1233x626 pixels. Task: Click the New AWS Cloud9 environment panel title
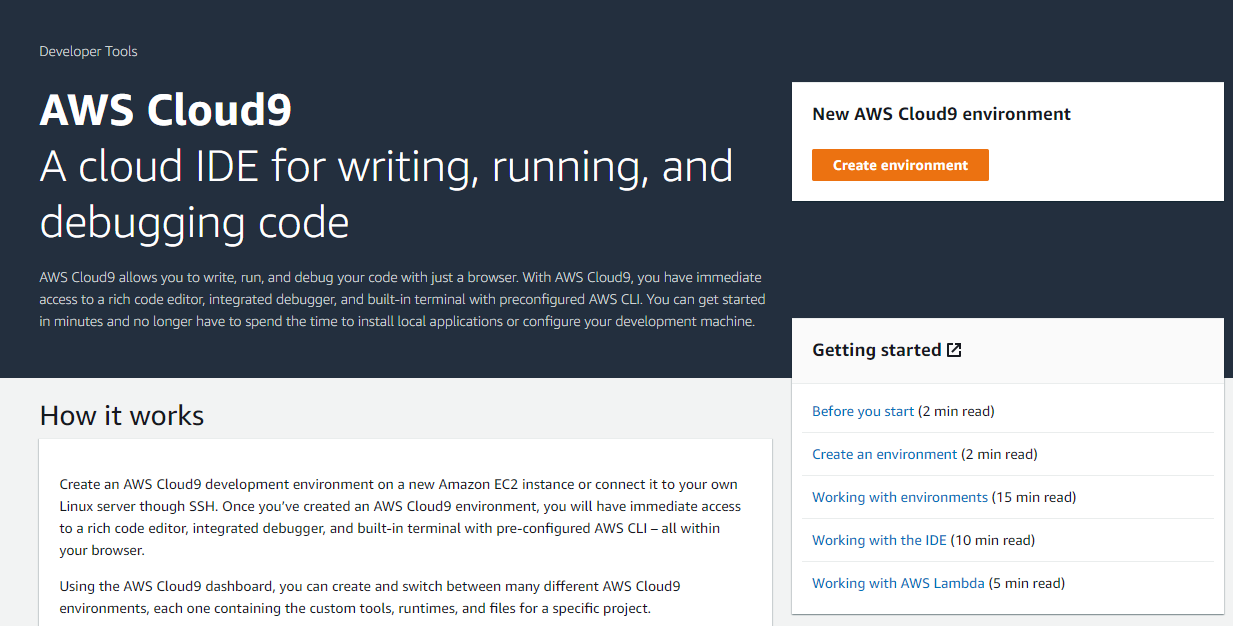941,113
